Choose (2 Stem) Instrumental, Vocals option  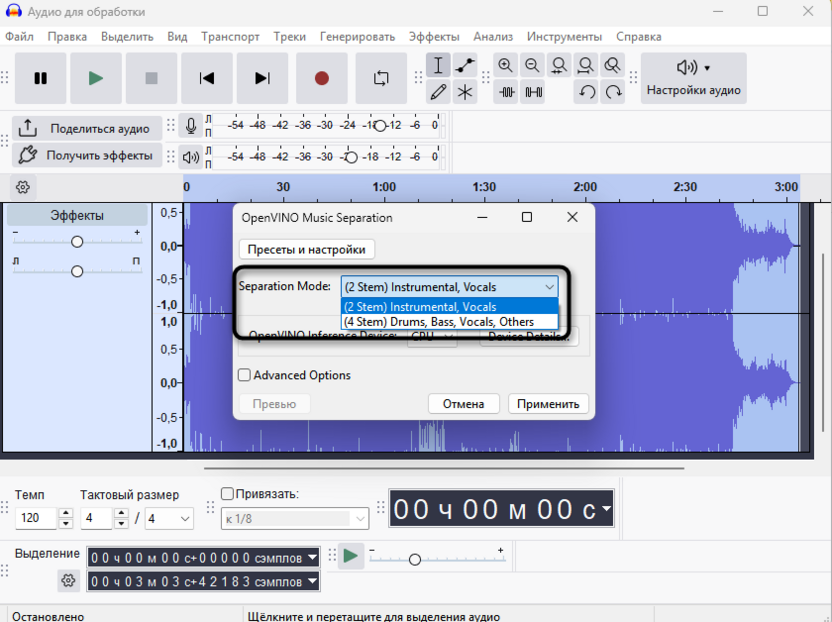pos(449,307)
